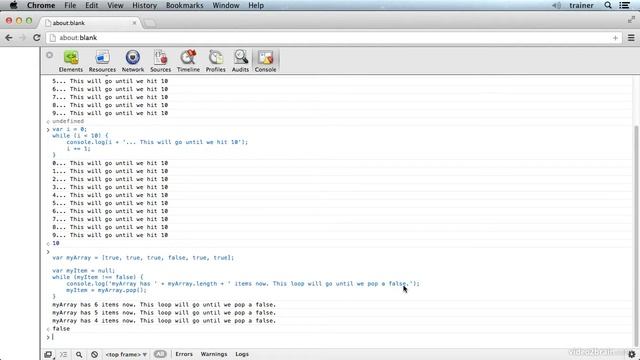Click the 'undefined' result line
The height and width of the screenshot is (360, 640).
click(68, 121)
